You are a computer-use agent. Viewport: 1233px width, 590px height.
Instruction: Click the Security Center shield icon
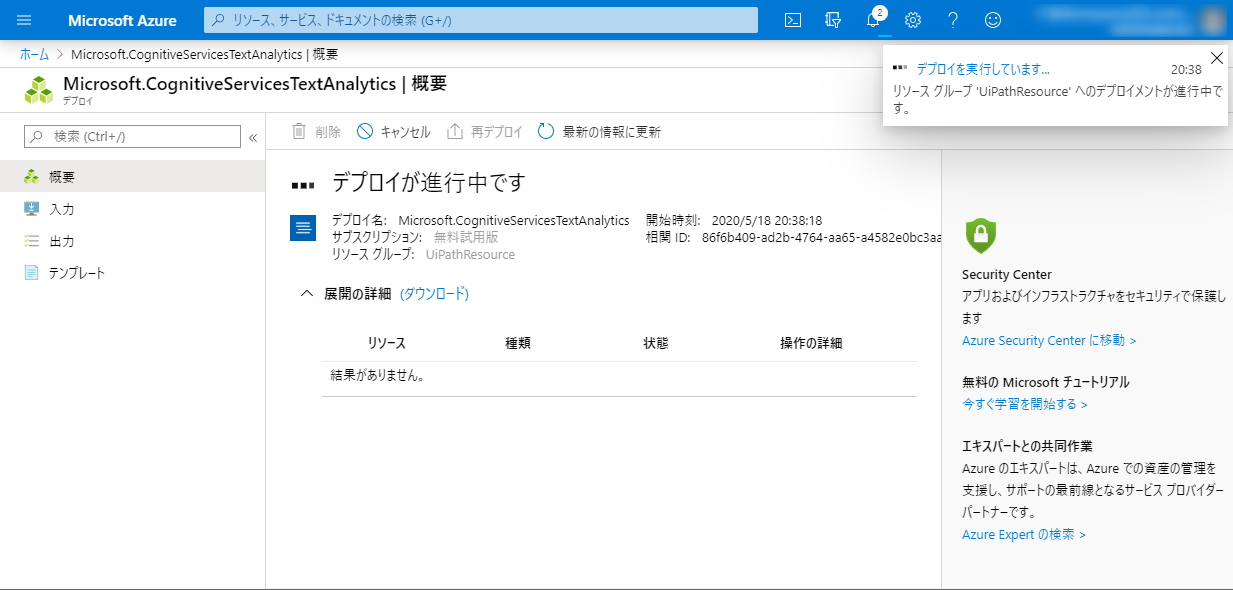tap(980, 236)
